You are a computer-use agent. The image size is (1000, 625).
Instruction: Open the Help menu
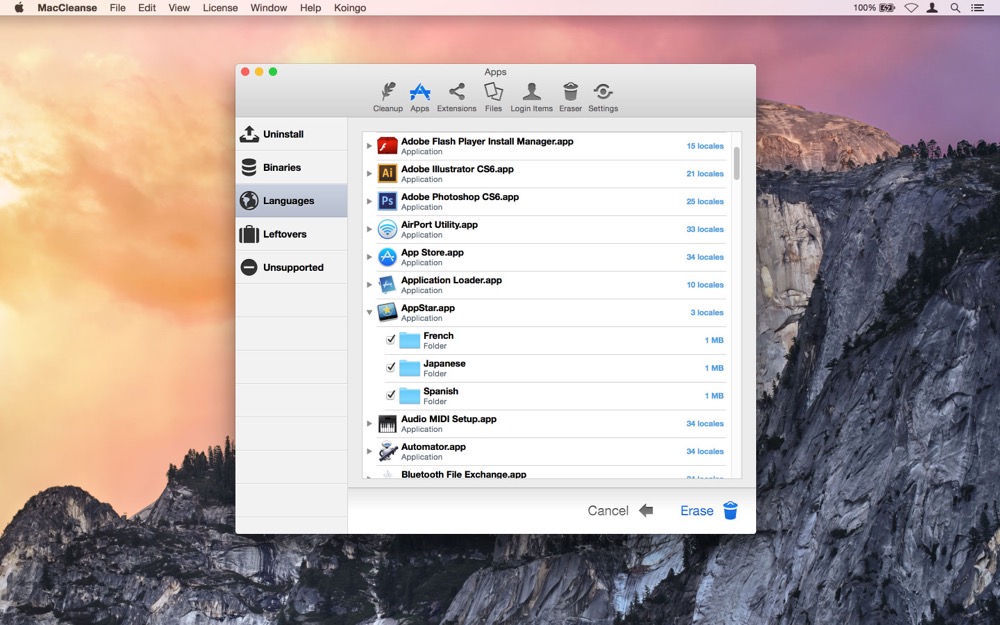[x=311, y=8]
